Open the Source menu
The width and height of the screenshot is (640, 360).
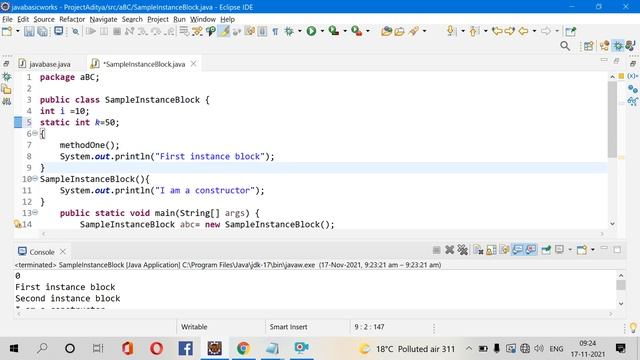pyautogui.click(x=44, y=19)
